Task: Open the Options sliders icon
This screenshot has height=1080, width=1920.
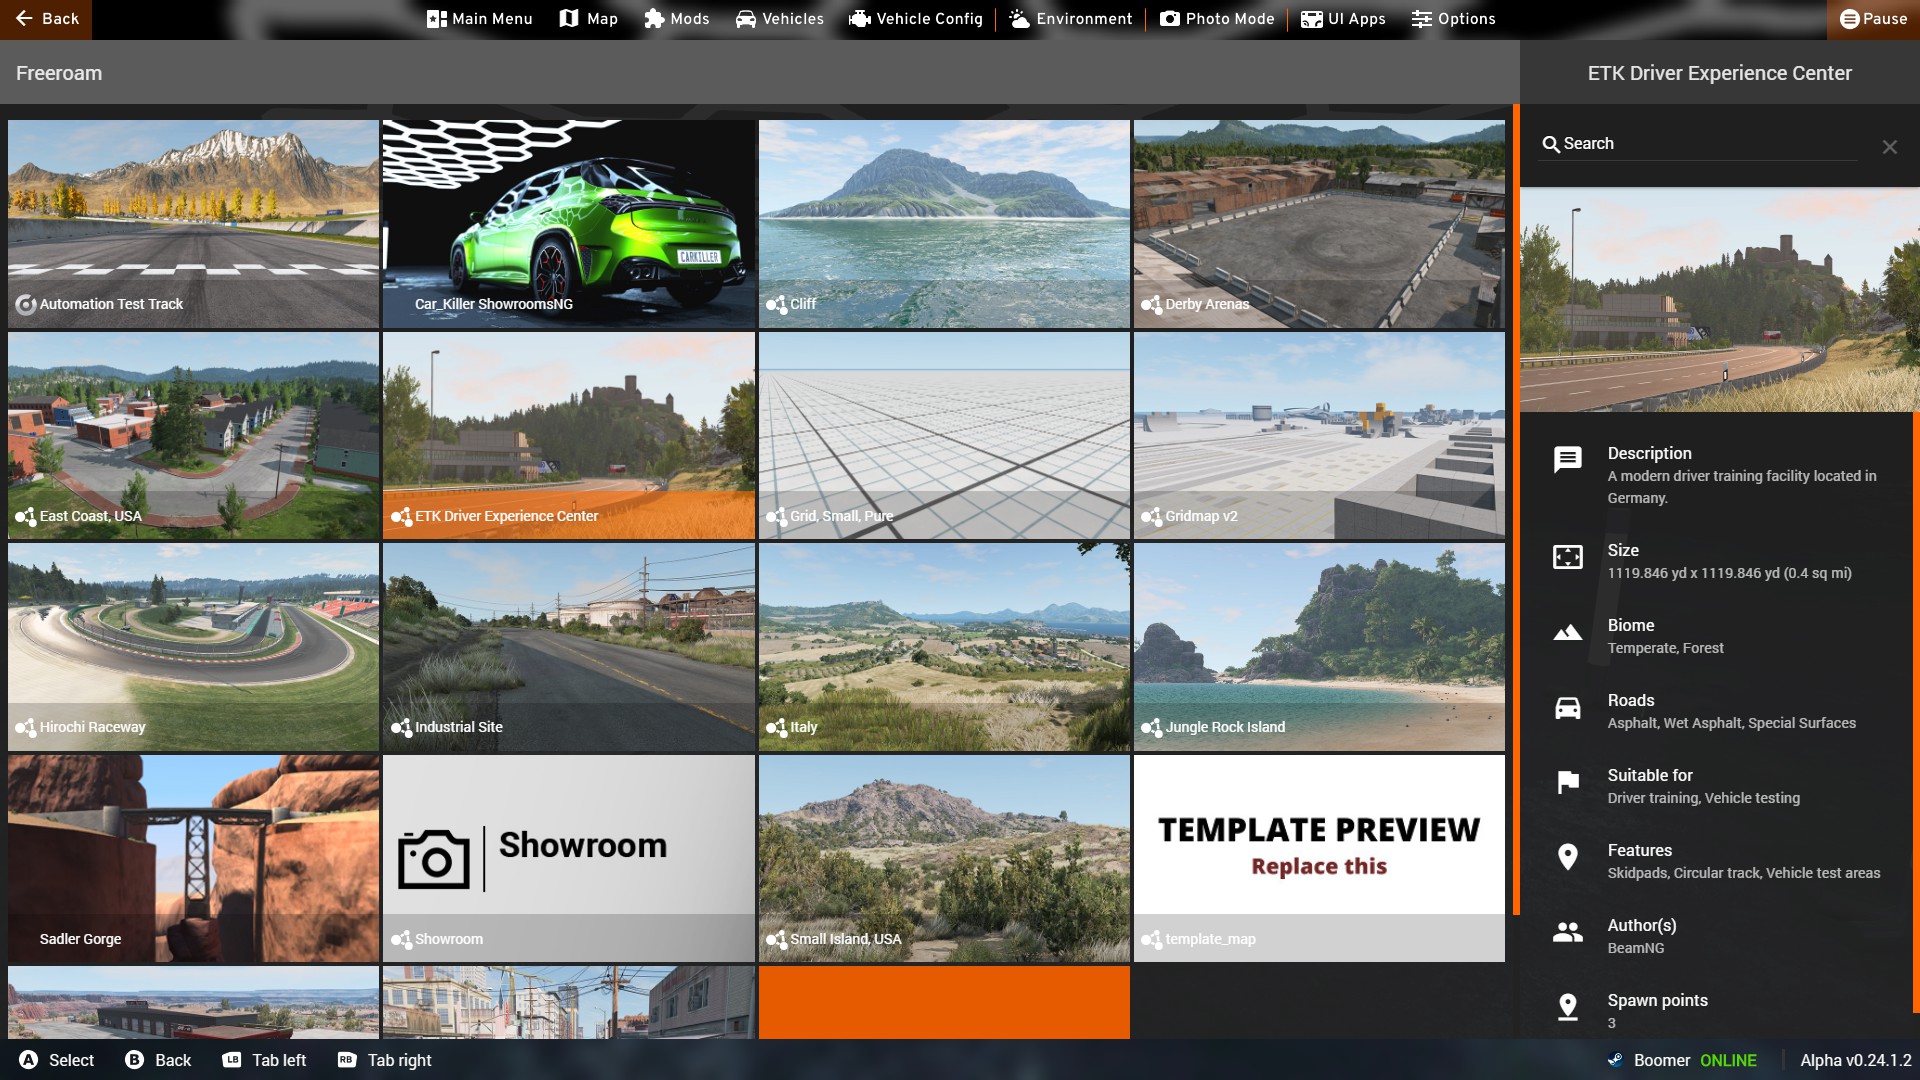Action: click(x=1422, y=19)
